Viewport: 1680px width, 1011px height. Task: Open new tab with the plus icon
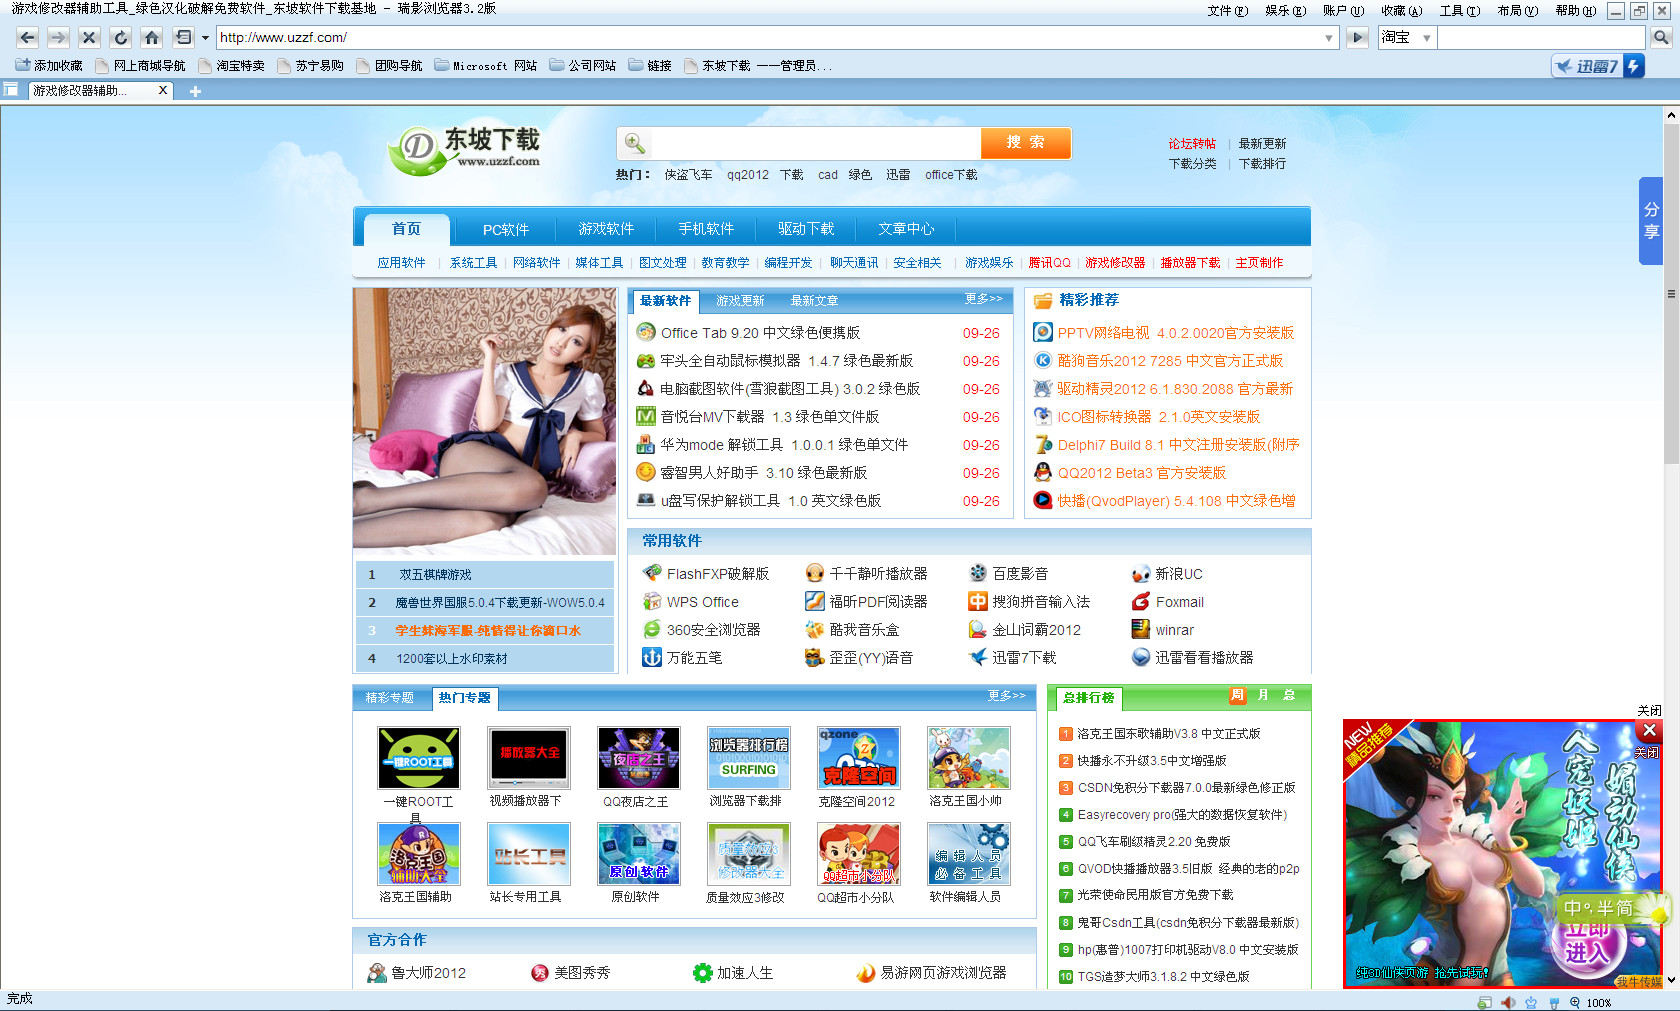click(x=195, y=91)
